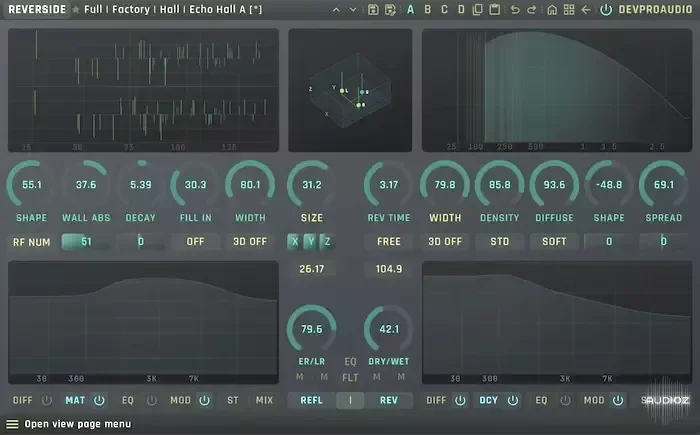The height and width of the screenshot is (435, 700).
Task: Click the FLT button
Action: (x=350, y=378)
